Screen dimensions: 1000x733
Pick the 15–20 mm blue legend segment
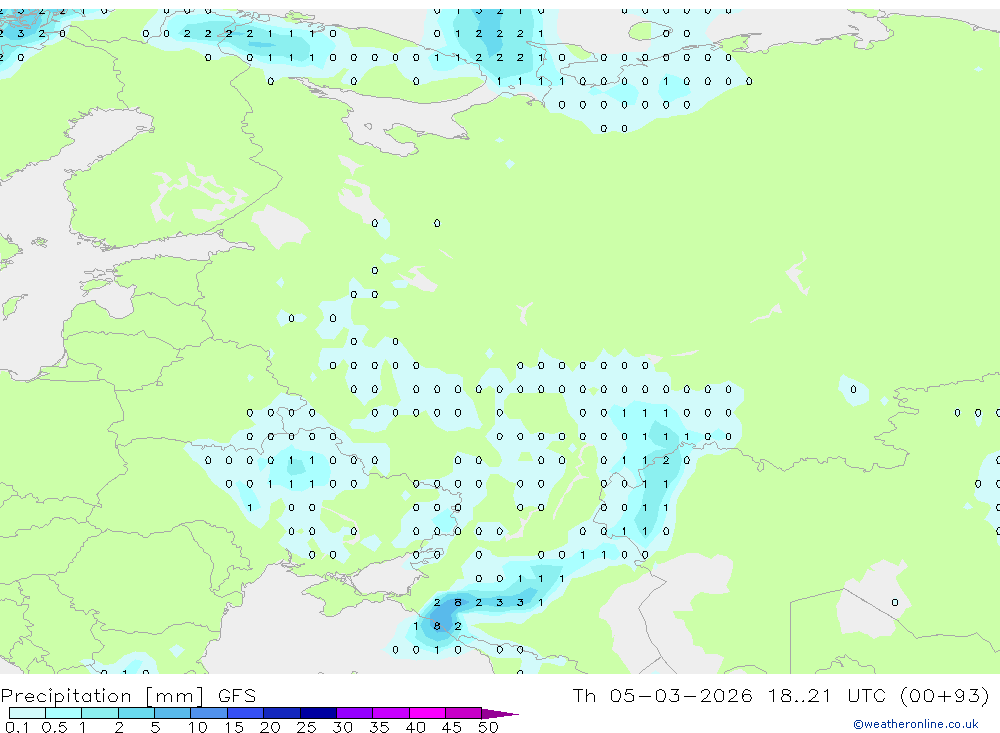(246, 713)
